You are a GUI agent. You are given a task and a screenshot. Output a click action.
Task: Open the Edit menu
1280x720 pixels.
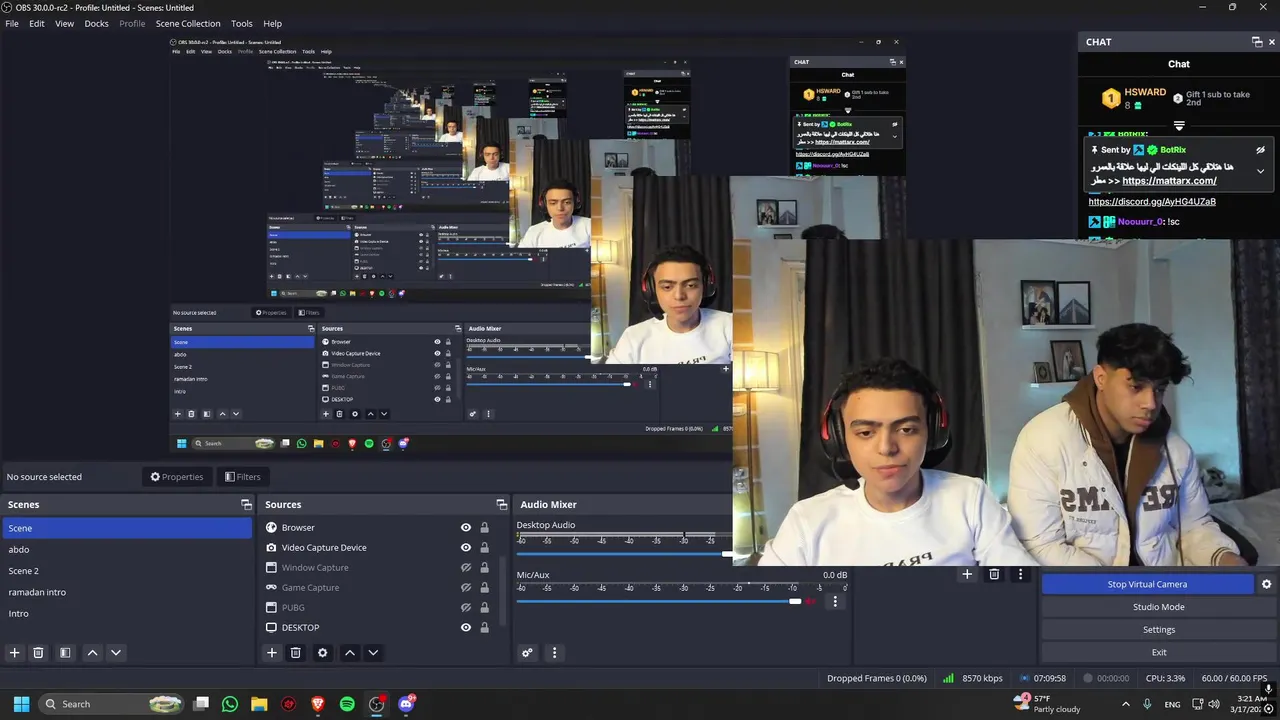coord(37,23)
